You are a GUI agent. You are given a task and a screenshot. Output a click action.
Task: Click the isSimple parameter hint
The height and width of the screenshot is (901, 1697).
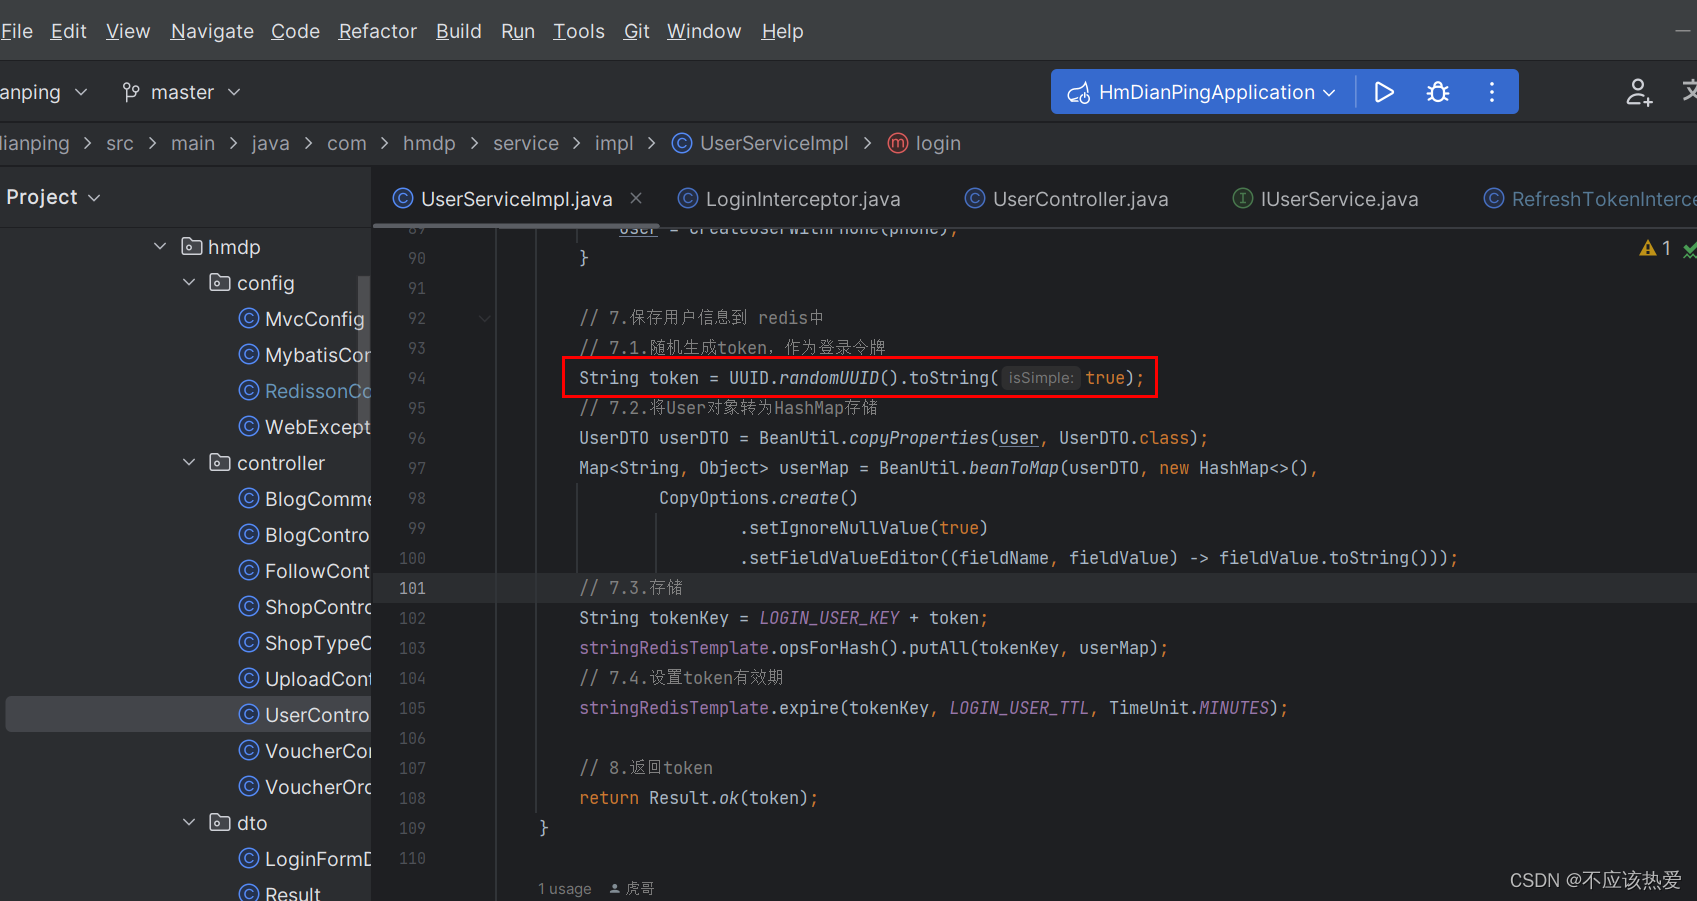(1041, 378)
